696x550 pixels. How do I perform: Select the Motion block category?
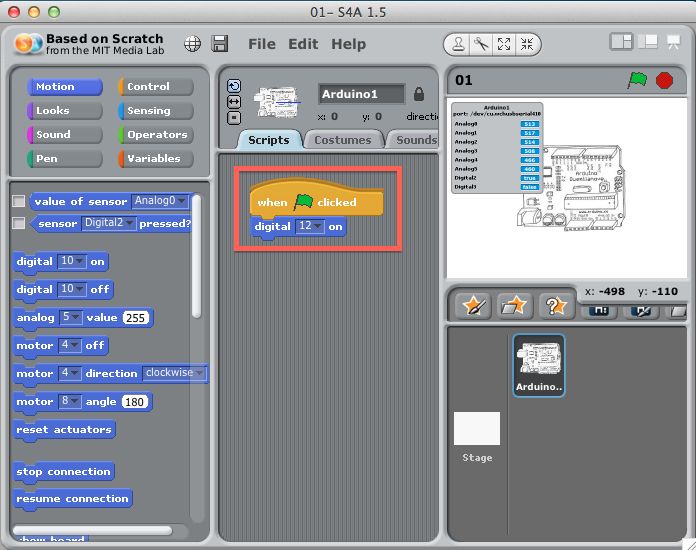coord(65,87)
